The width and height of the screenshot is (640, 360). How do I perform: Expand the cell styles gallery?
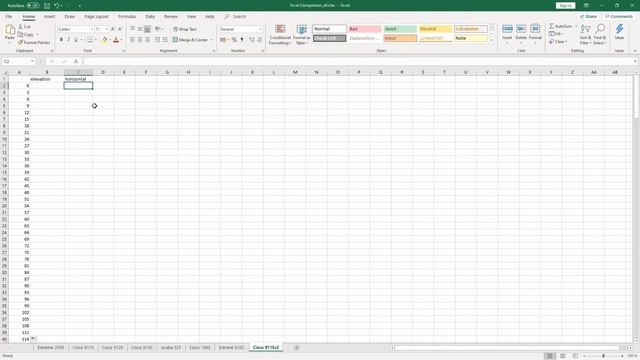click(x=491, y=40)
